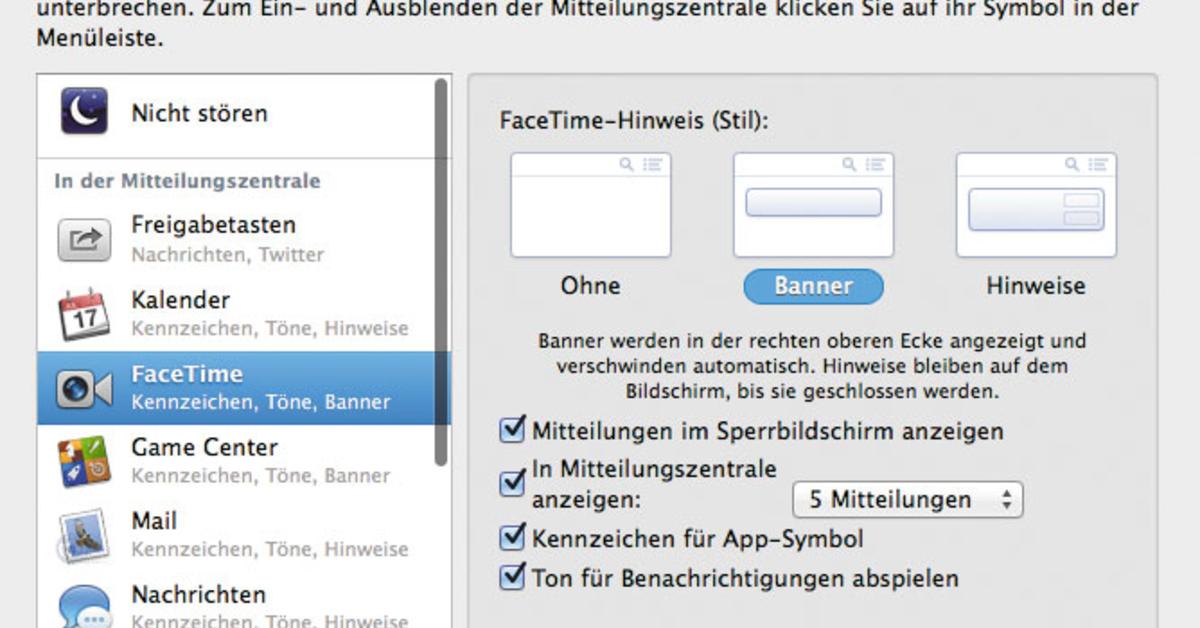Click the Kalender app icon
This screenshot has width=1200, height=628.
84,314
